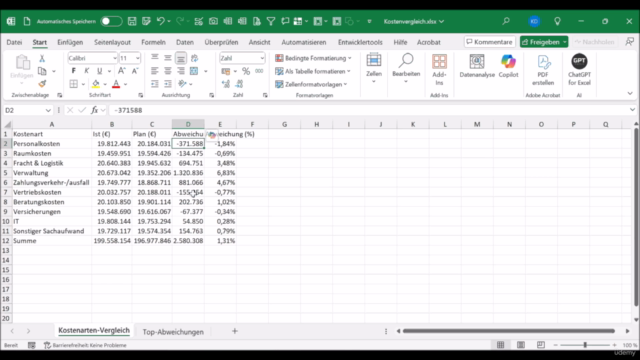Open the Zahl number format dropdown
Screen dimensions: 640x360
262,58
